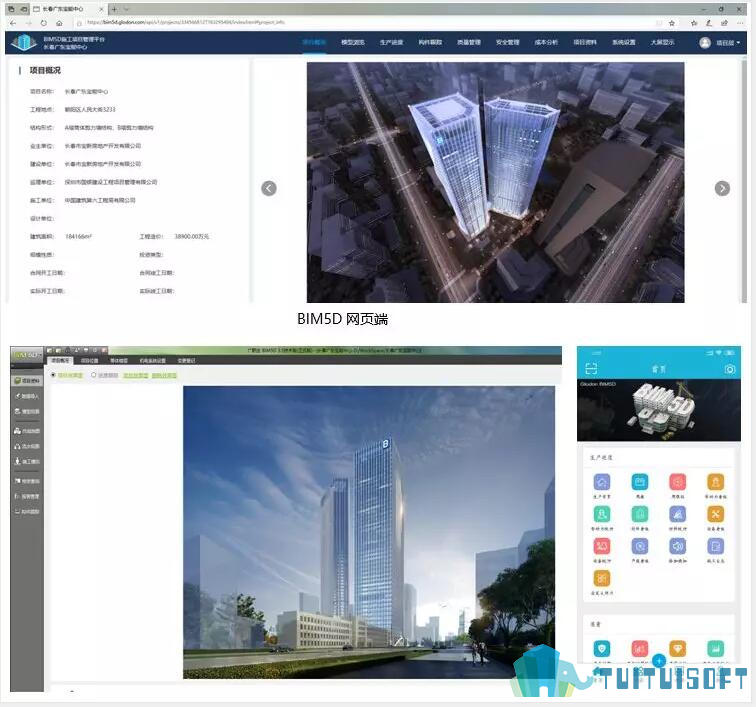
Task: Open the construction simulation module in sidebar
Action: (27, 462)
